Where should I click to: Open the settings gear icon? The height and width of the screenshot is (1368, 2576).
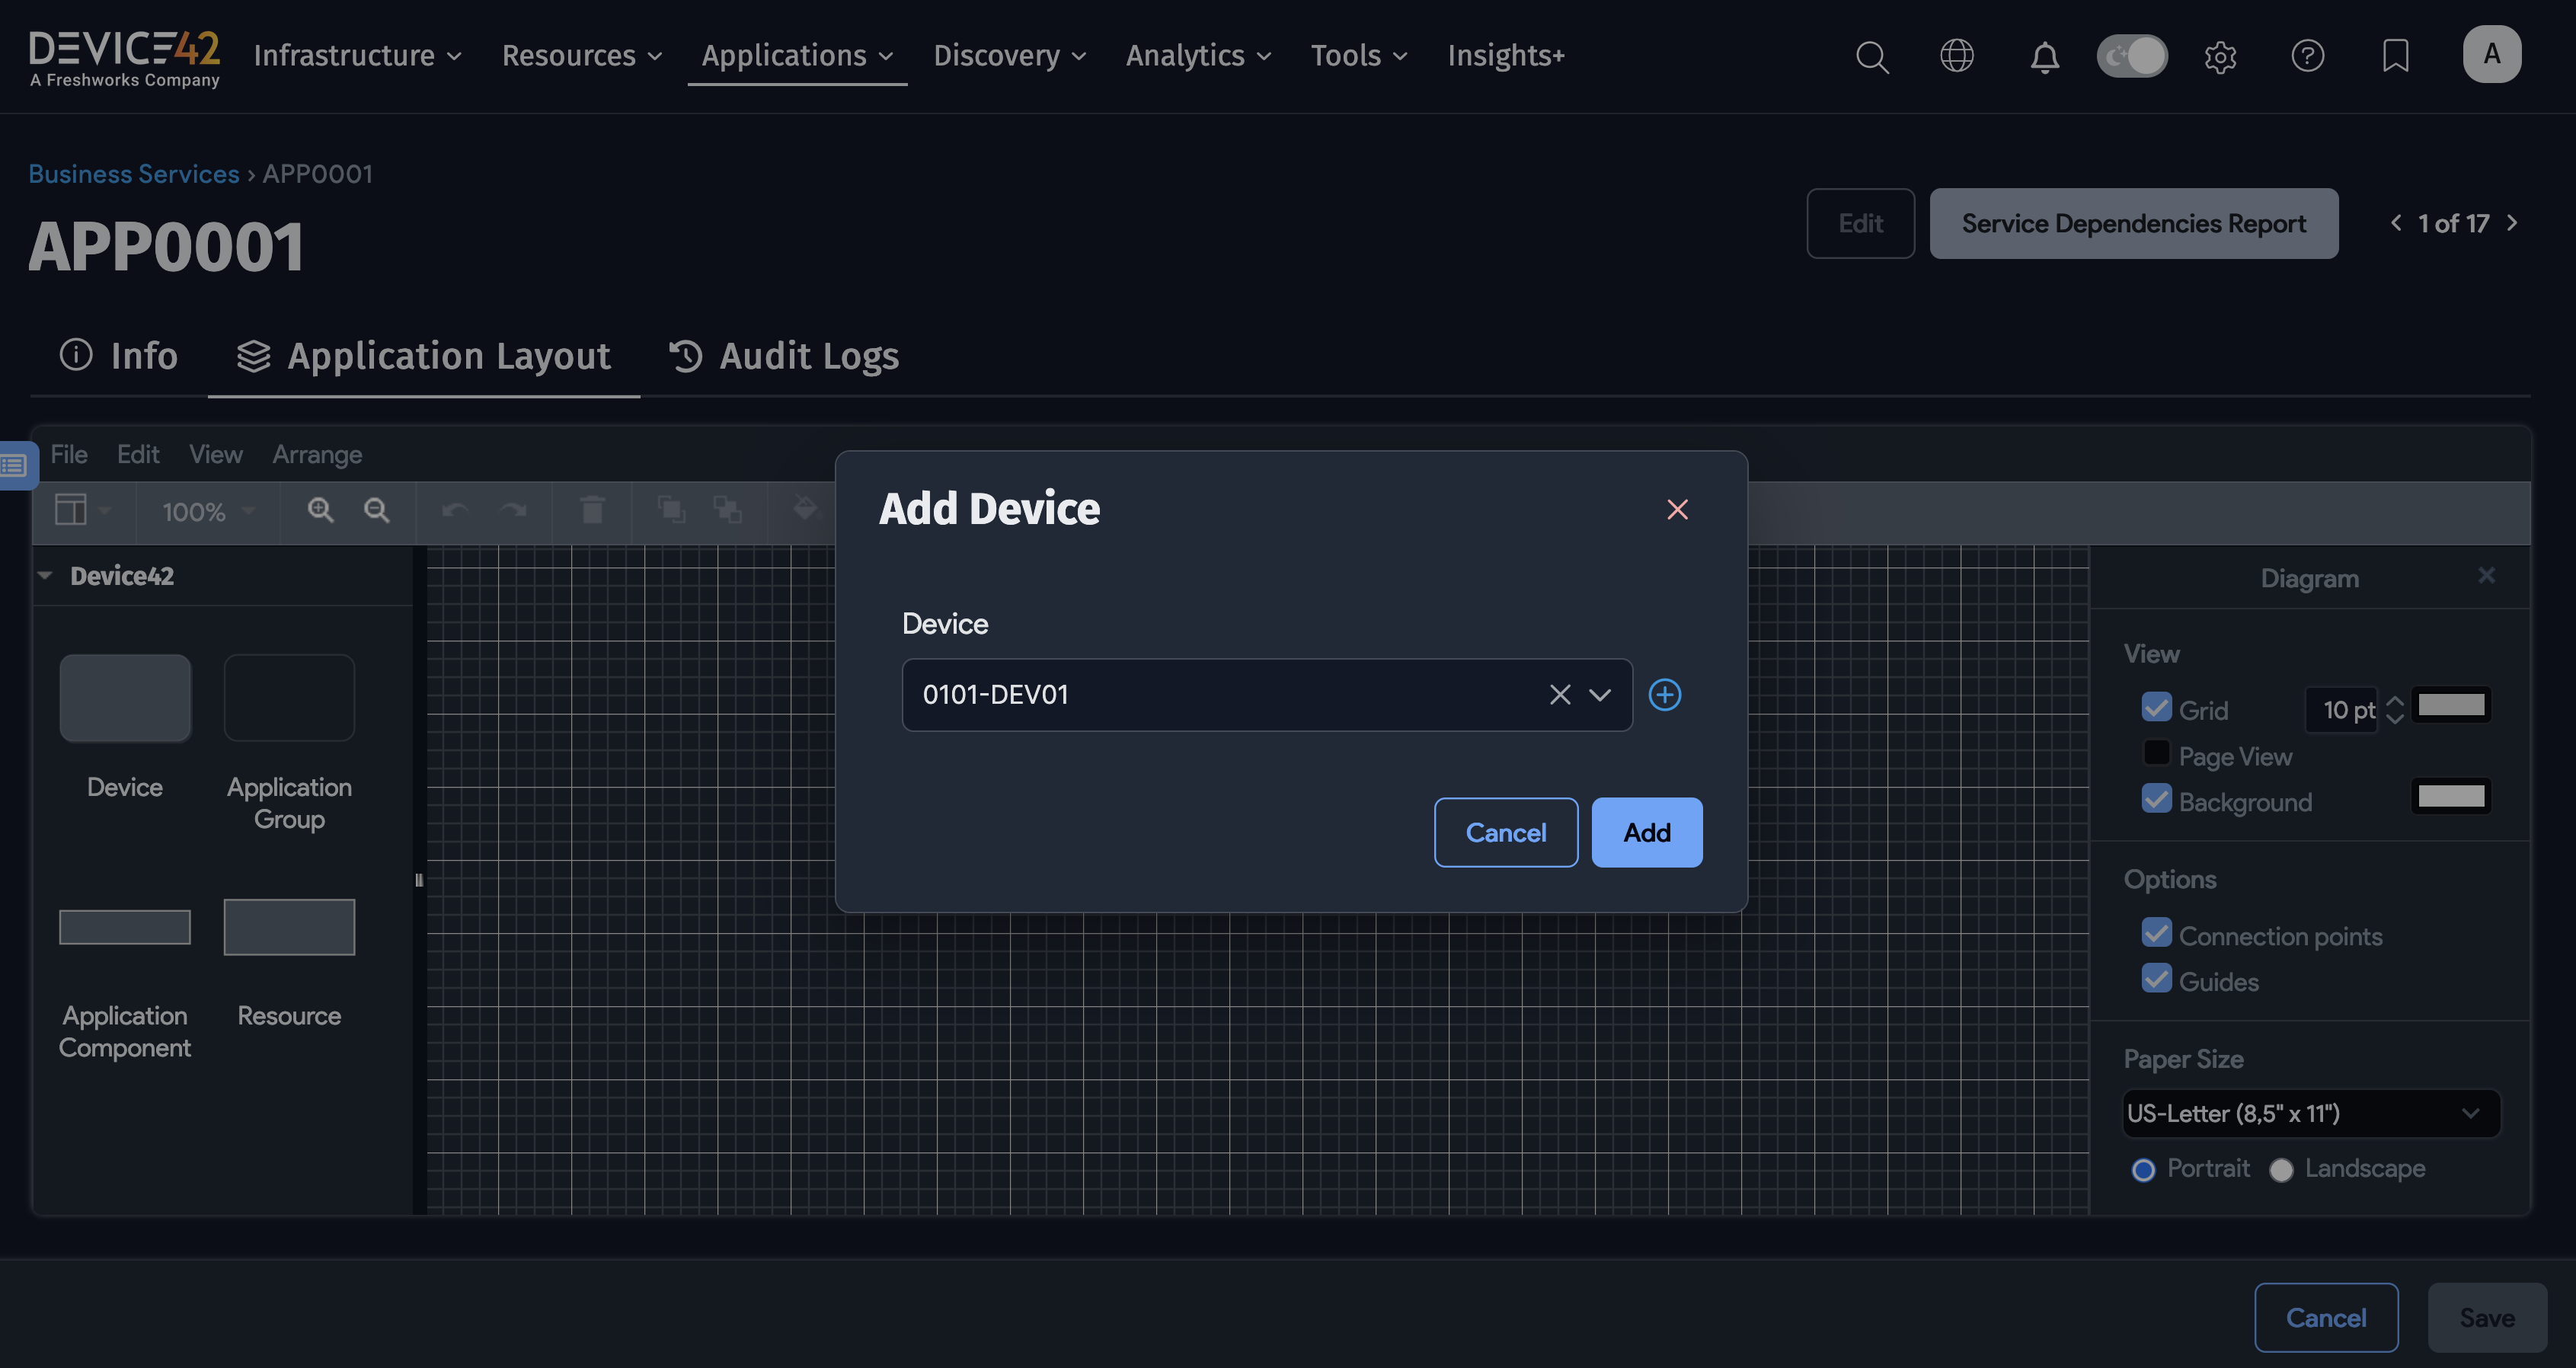2219,56
